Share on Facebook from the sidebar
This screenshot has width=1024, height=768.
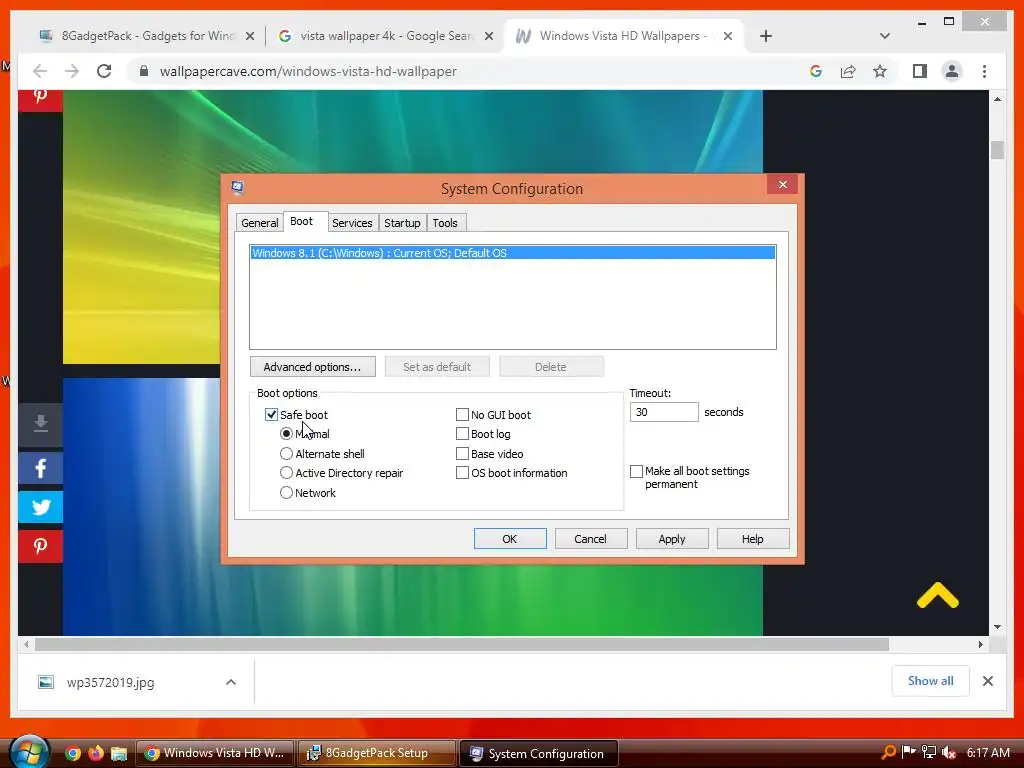(40, 468)
